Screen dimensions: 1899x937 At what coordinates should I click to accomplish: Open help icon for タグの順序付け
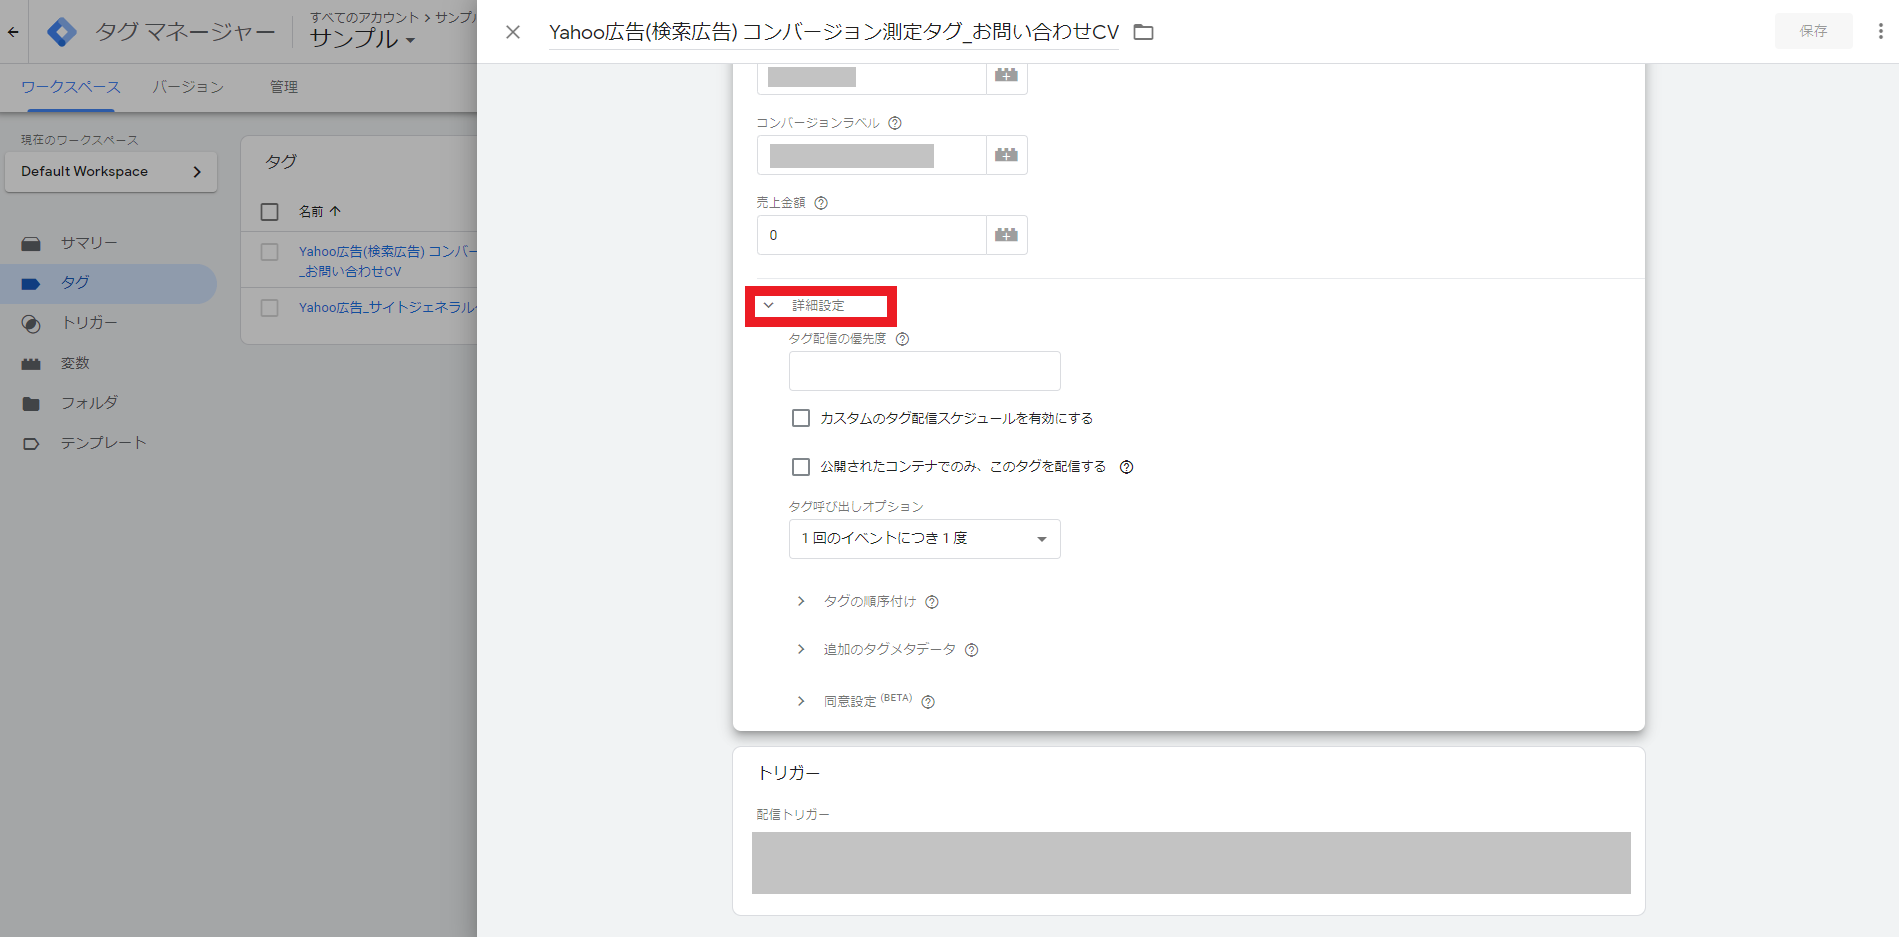(x=932, y=602)
